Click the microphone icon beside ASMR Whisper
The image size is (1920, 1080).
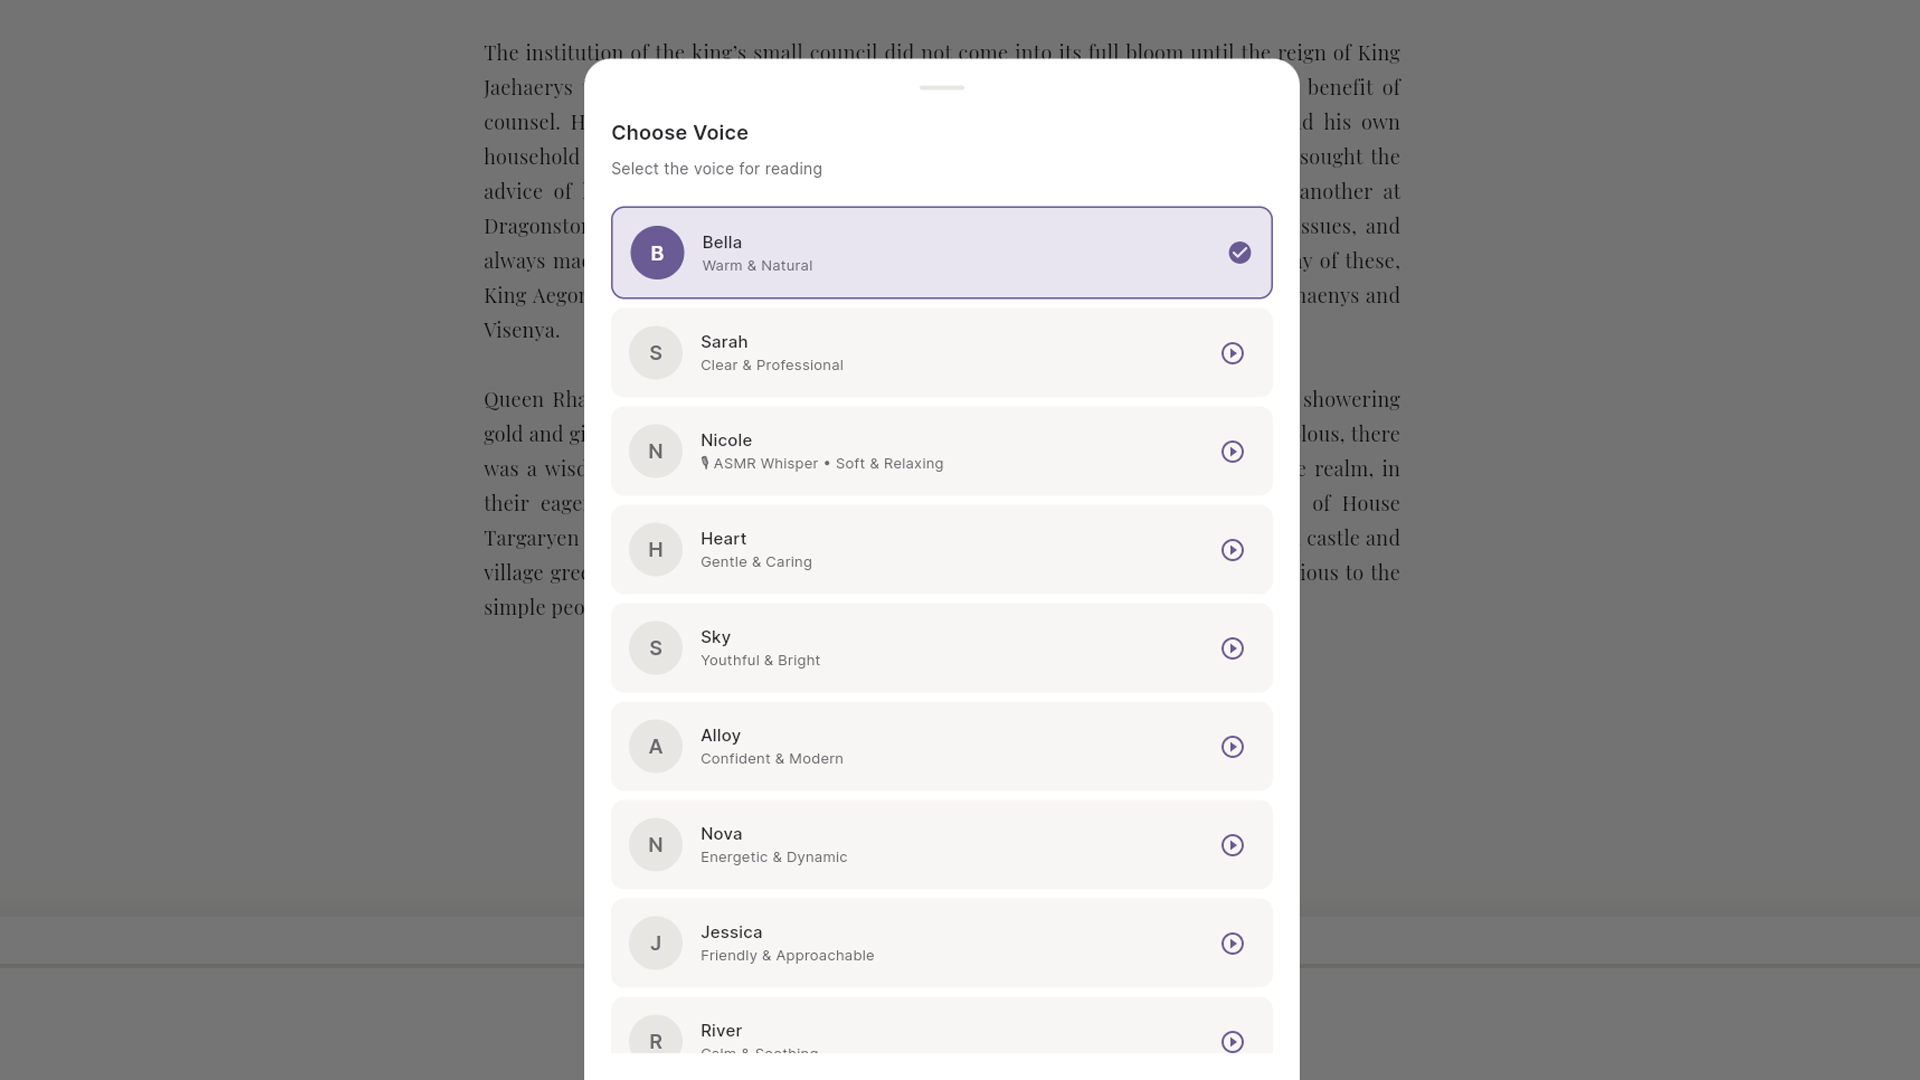click(706, 462)
